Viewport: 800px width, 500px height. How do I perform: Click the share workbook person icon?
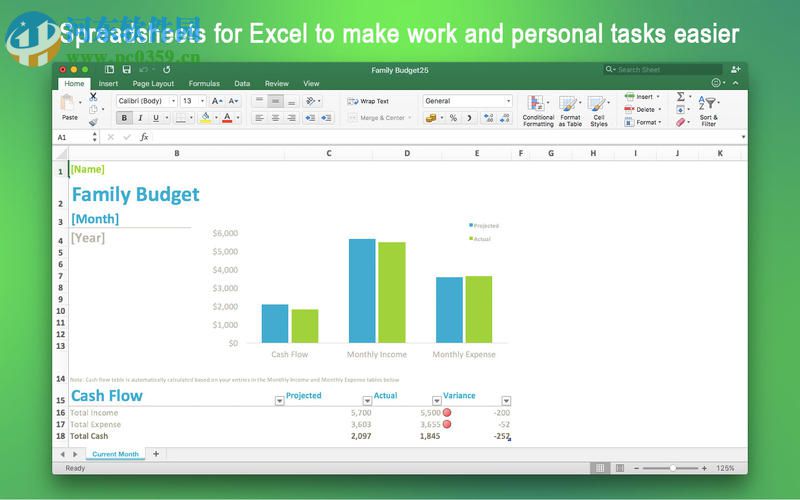pos(735,69)
